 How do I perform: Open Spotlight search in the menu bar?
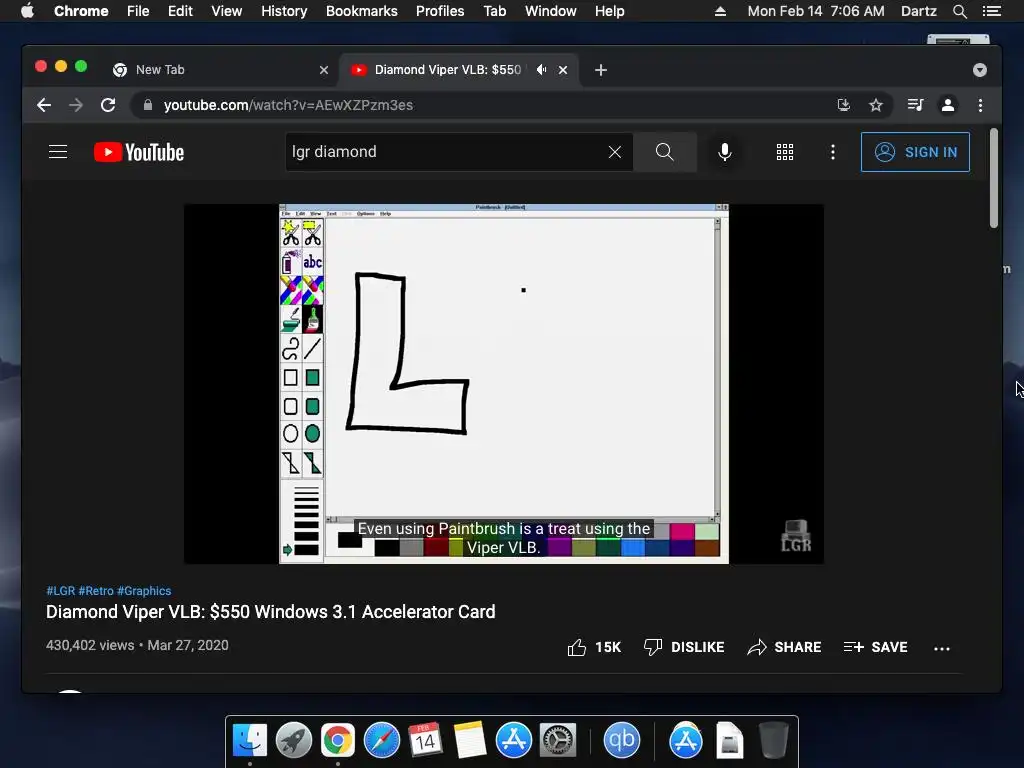click(x=959, y=11)
